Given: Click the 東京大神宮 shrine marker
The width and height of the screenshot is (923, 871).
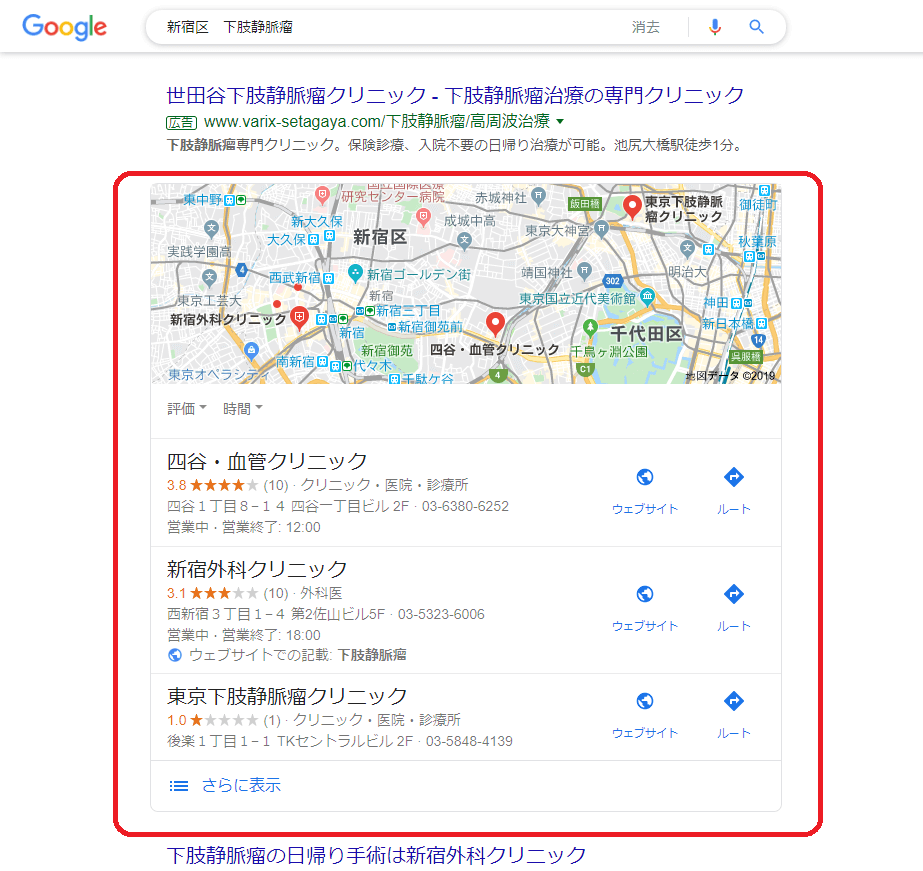Looking at the screenshot, I should tap(601, 228).
